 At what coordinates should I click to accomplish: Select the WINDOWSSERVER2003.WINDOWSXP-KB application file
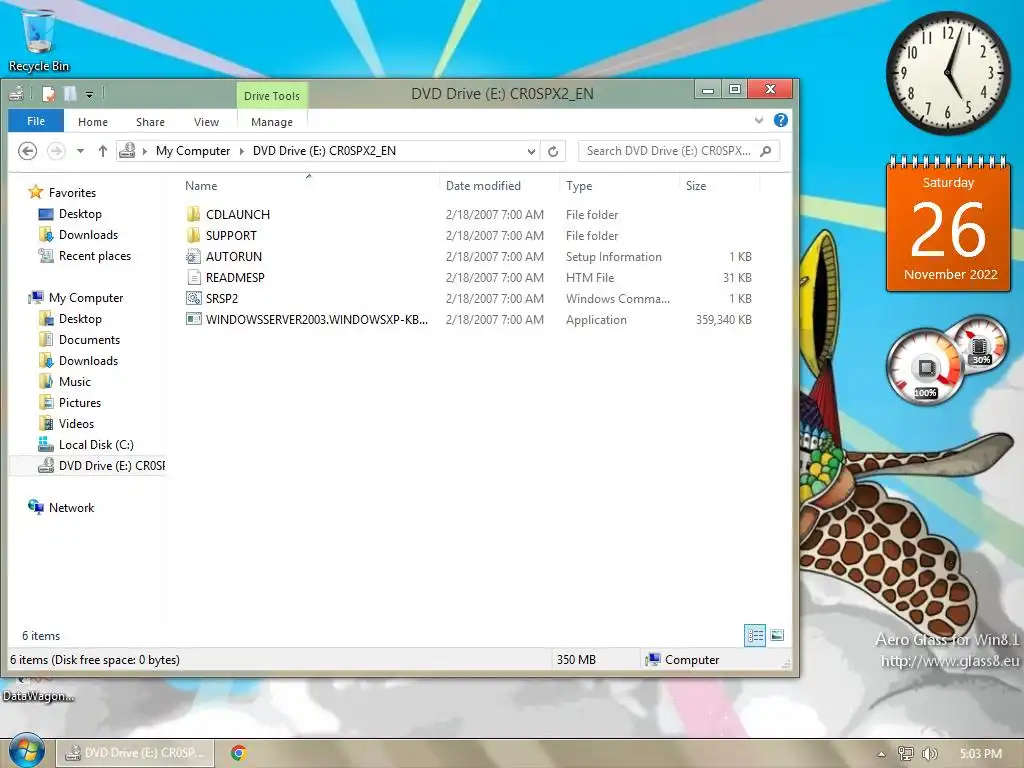[x=317, y=319]
